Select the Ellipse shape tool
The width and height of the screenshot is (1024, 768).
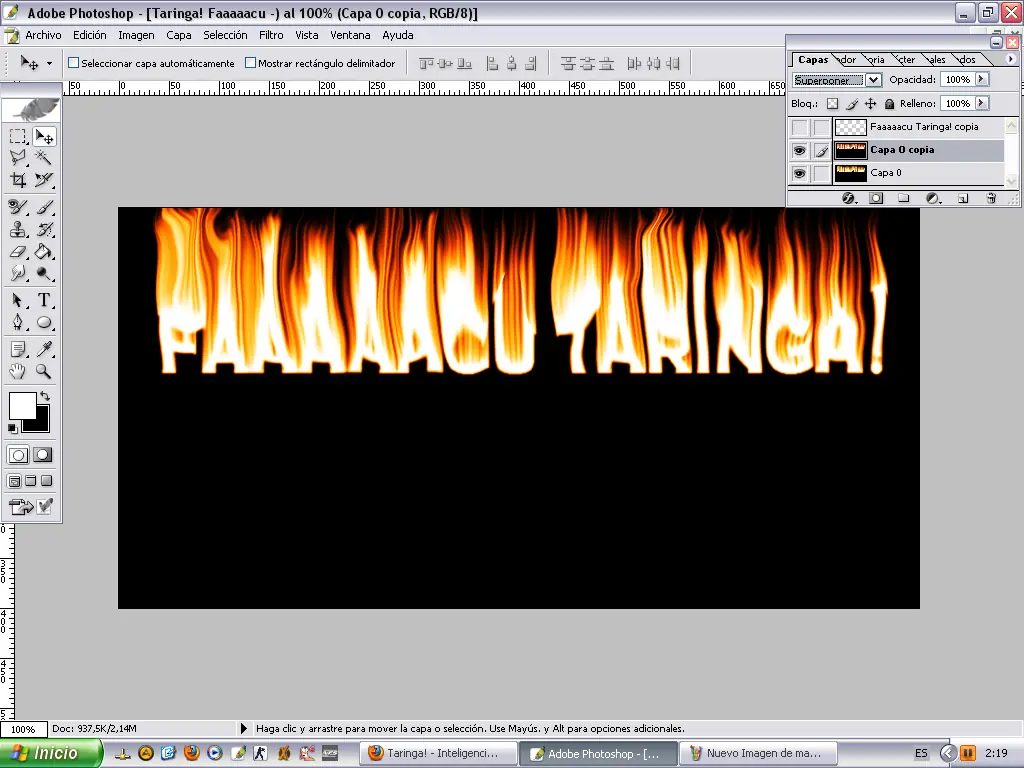point(44,322)
